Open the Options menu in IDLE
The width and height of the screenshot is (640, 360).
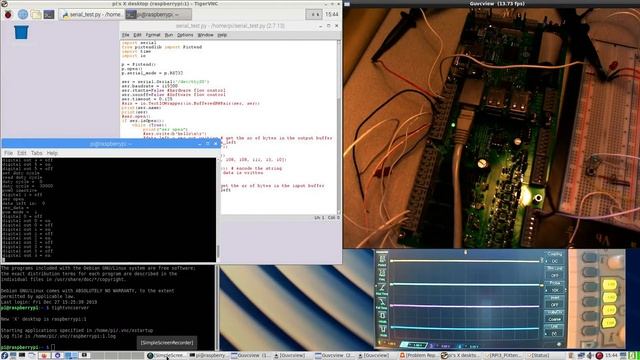(185, 35)
